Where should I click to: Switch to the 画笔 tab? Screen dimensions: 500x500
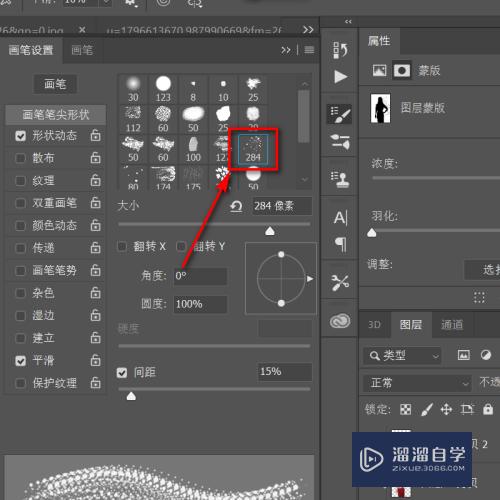(x=82, y=50)
